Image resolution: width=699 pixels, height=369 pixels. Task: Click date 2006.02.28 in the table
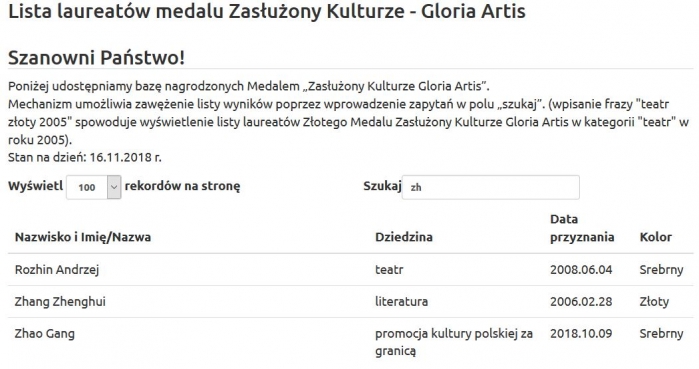coord(581,302)
